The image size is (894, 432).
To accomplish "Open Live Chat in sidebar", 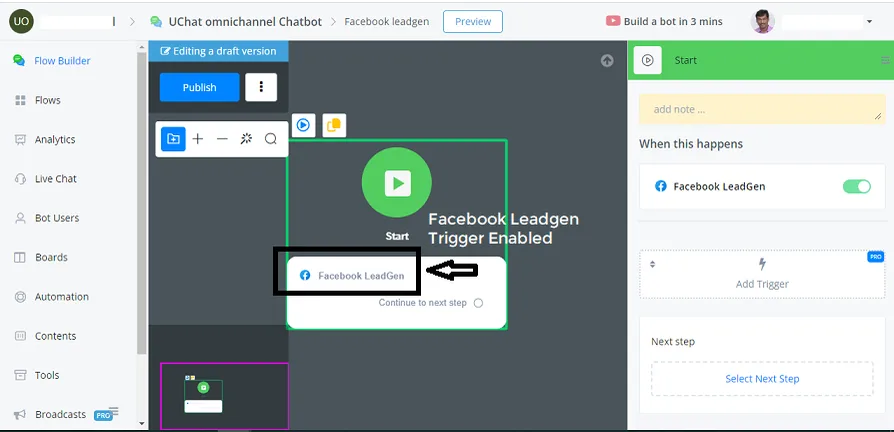I will (x=56, y=179).
